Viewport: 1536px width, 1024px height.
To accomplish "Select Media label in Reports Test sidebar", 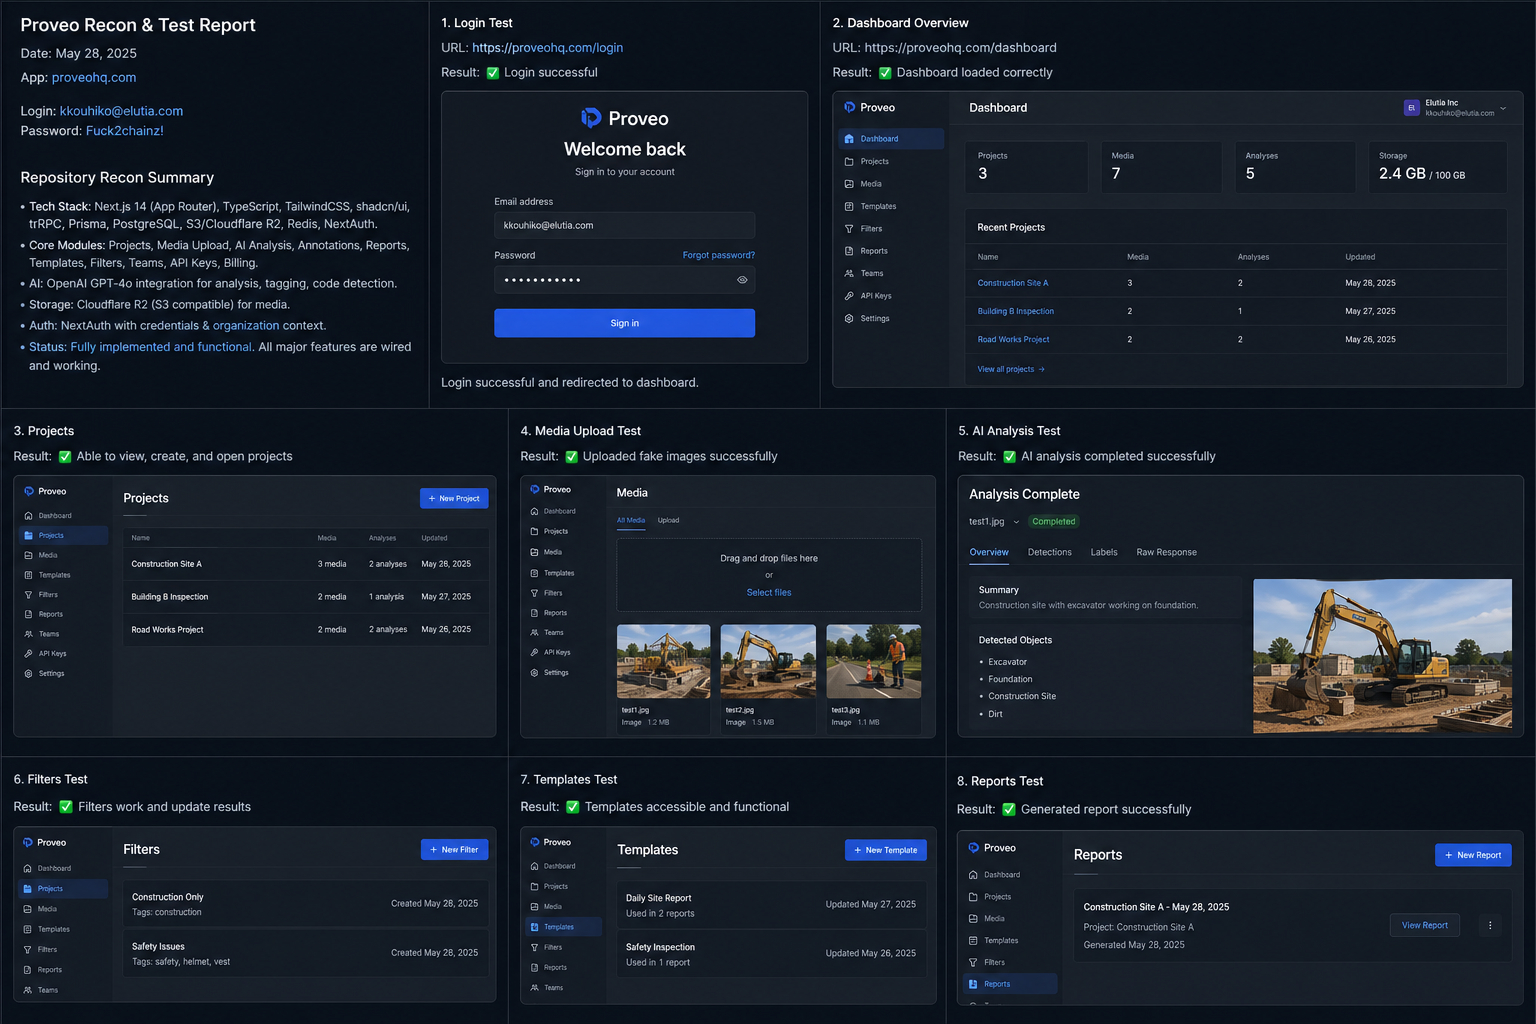I will [994, 919].
